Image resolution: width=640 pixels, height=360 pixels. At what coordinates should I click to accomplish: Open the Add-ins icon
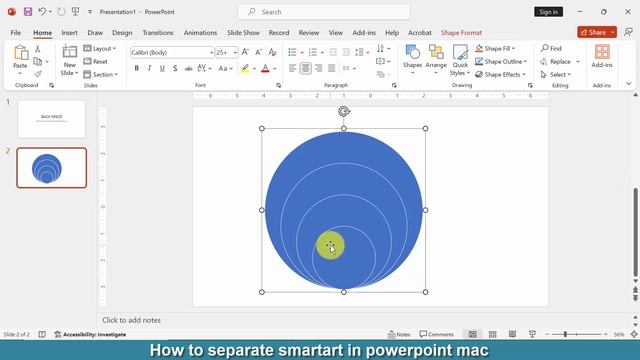pos(602,52)
